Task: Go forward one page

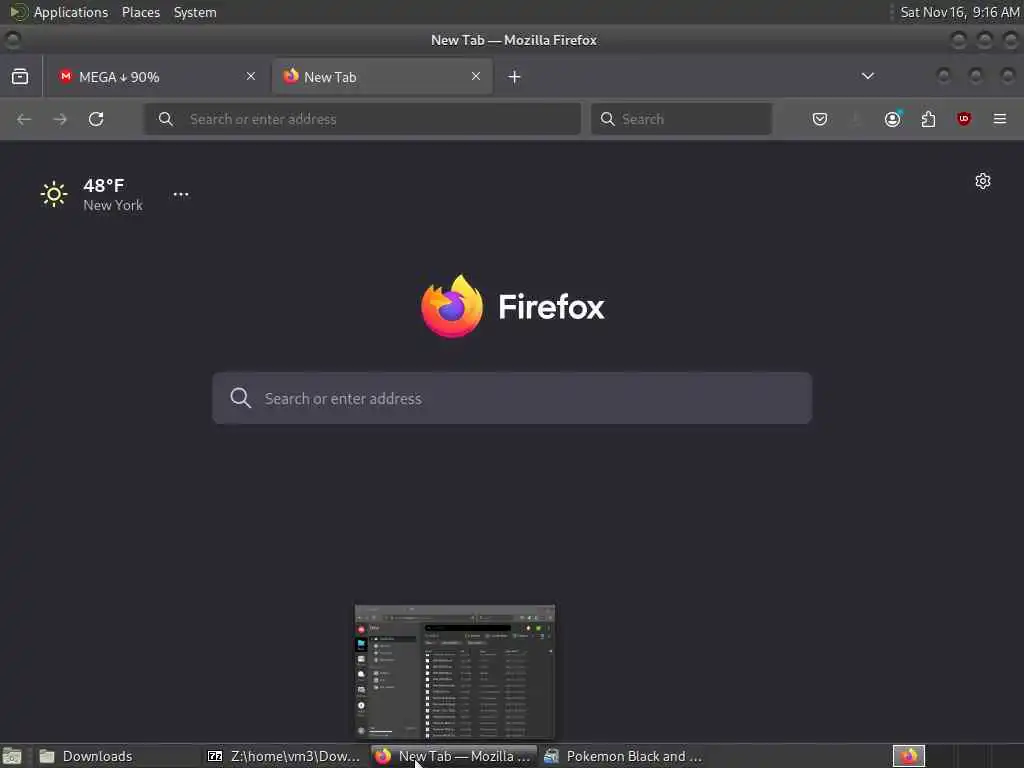Action: click(x=60, y=119)
